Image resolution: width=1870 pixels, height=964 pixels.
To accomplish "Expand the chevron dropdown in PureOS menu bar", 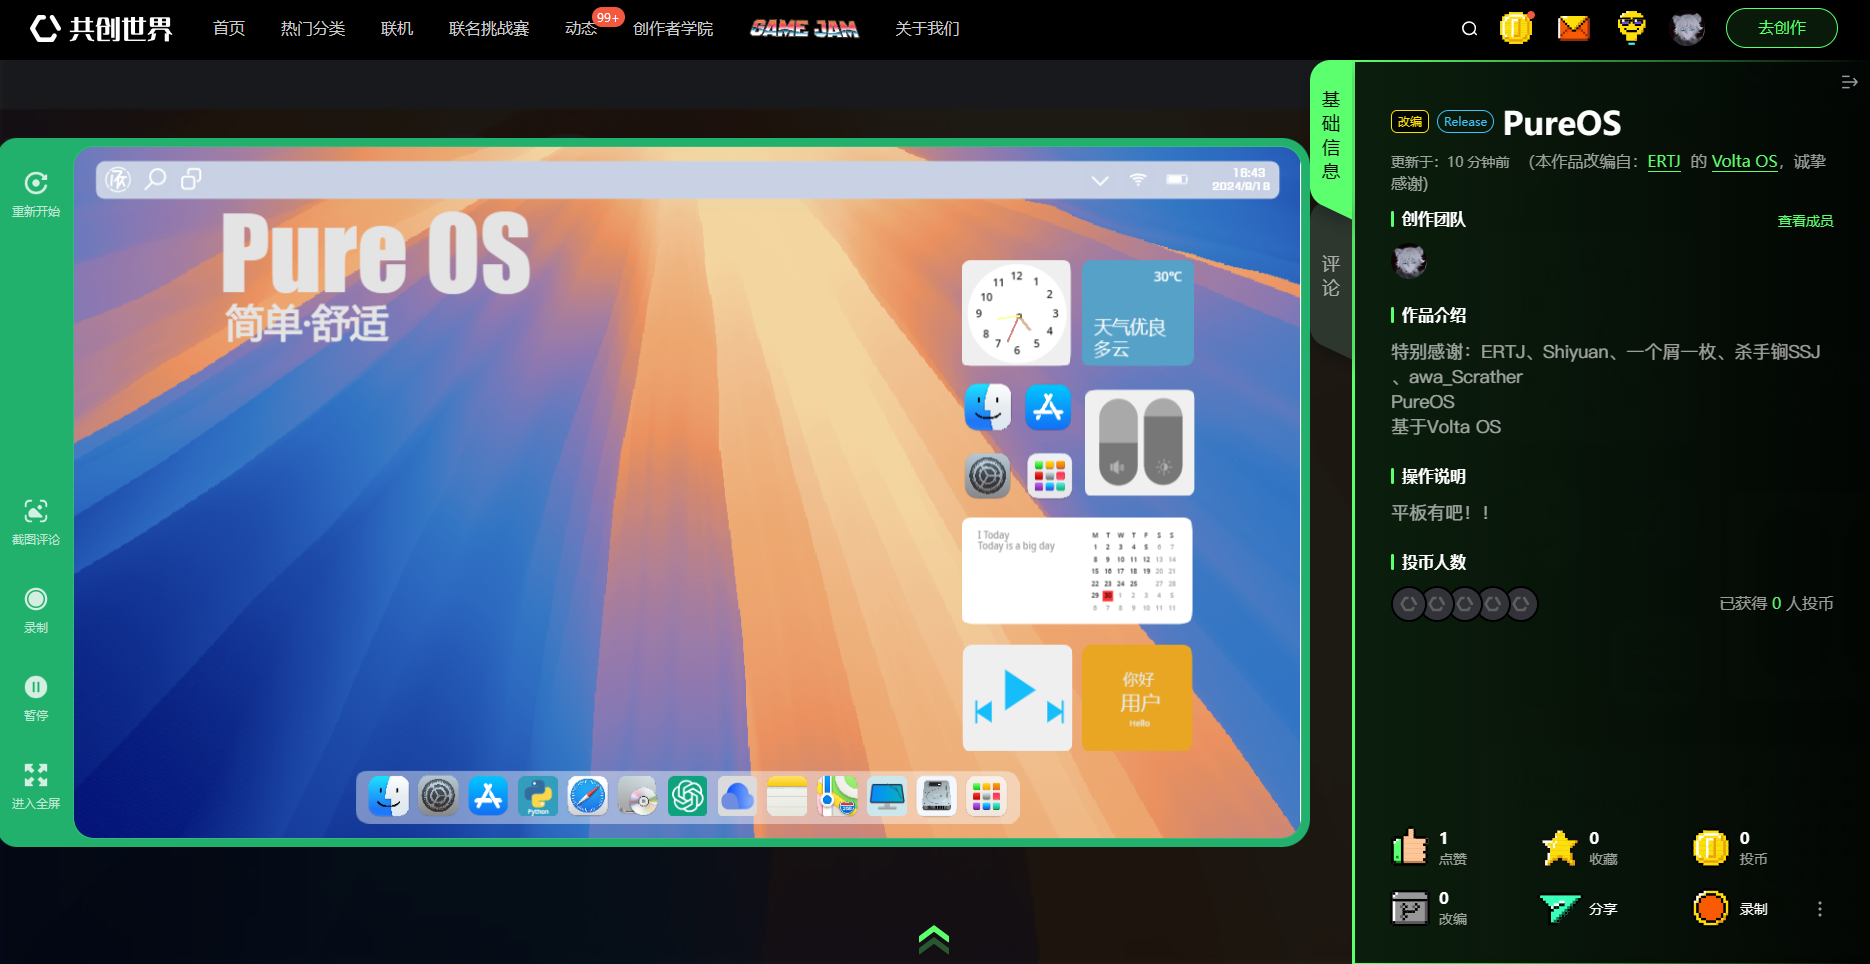I will tap(1100, 180).
